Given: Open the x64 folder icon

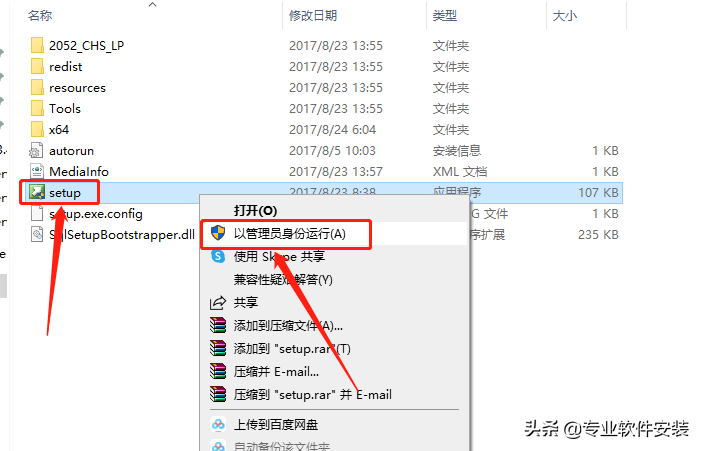Looking at the screenshot, I should click(38, 129).
